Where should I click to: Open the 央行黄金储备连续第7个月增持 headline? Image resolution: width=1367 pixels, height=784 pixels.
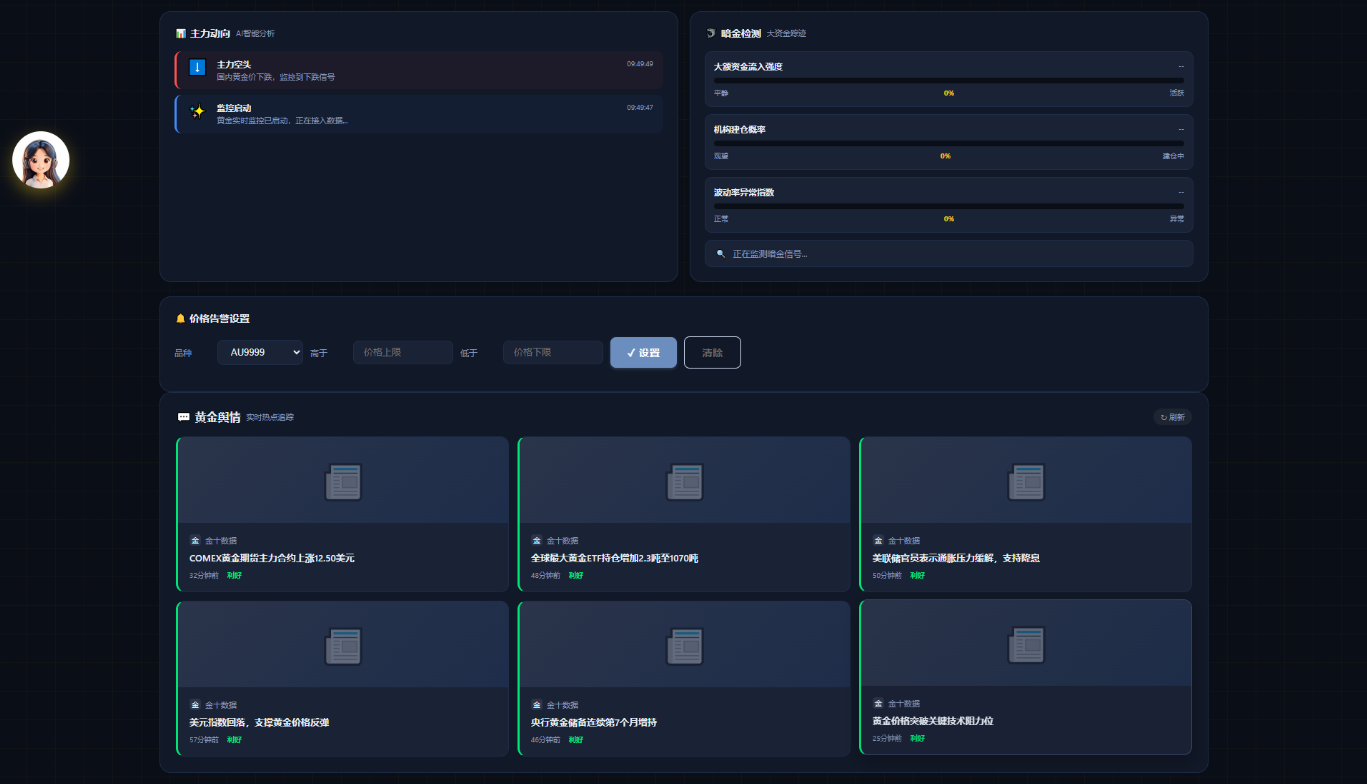pyautogui.click(x=594, y=722)
